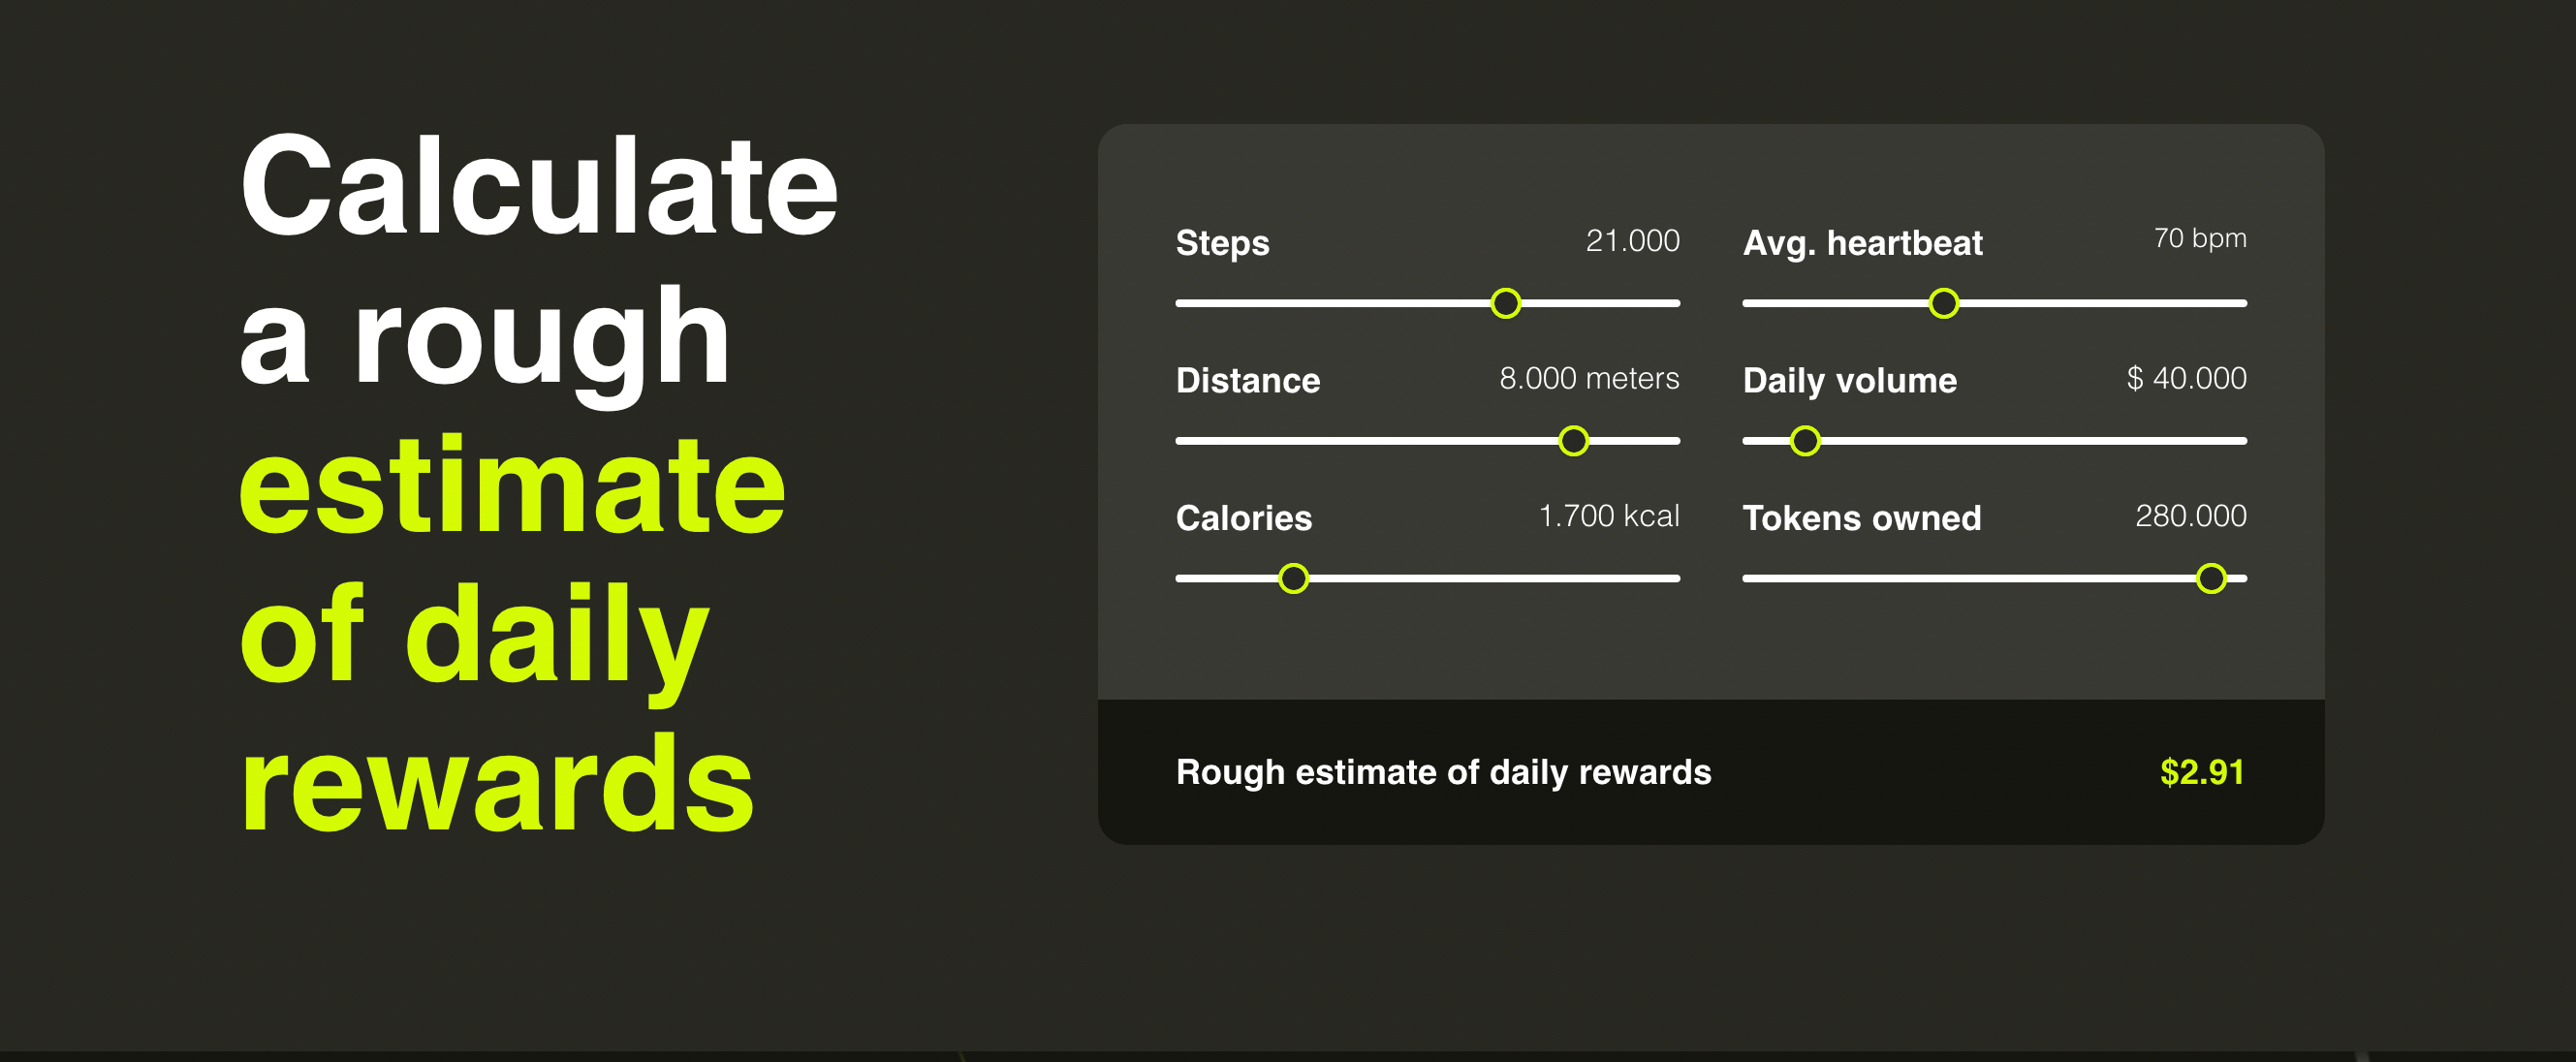Click the Tokens owned label
The width and height of the screenshot is (2576, 1062).
tap(1861, 518)
